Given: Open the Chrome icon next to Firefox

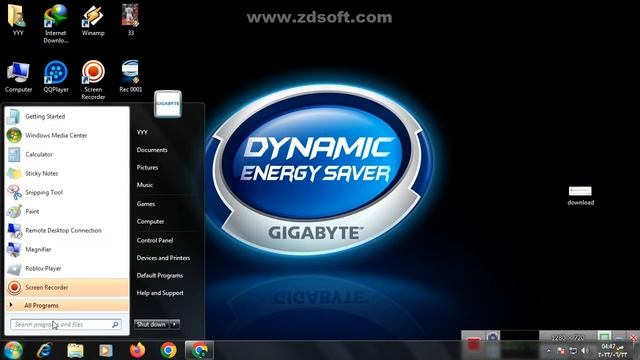Looking at the screenshot, I should pos(169,350).
